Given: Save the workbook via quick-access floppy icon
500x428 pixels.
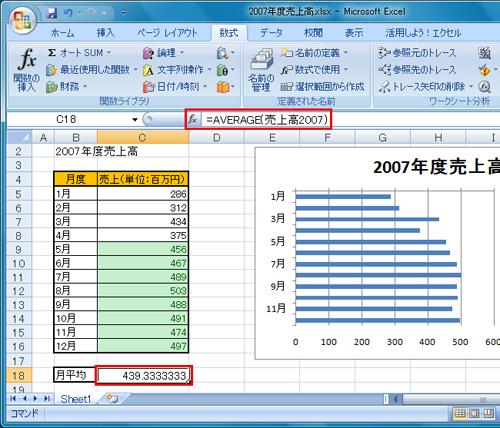Looking at the screenshot, I should pos(51,13).
